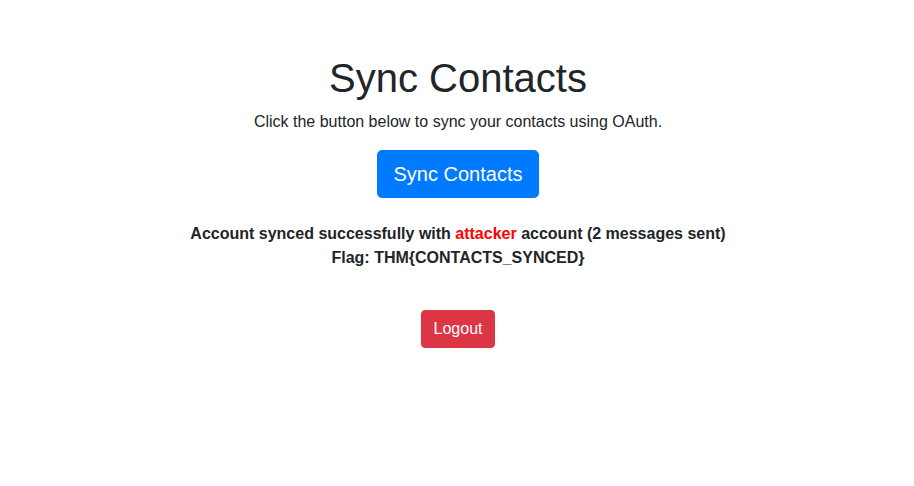This screenshot has width=914, height=486.
Task: Click the word OAuth in the instructions
Action: click(x=635, y=122)
